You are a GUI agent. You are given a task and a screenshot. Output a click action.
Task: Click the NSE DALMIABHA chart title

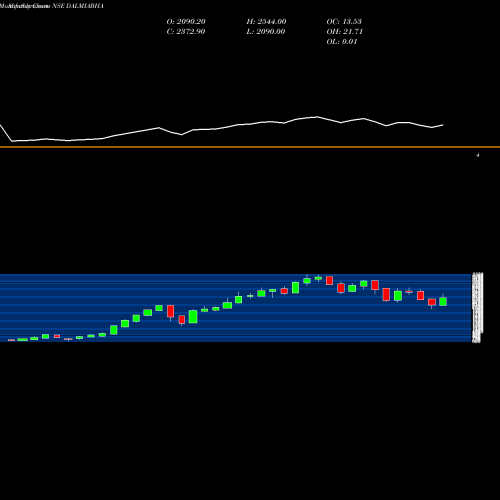[78, 6]
